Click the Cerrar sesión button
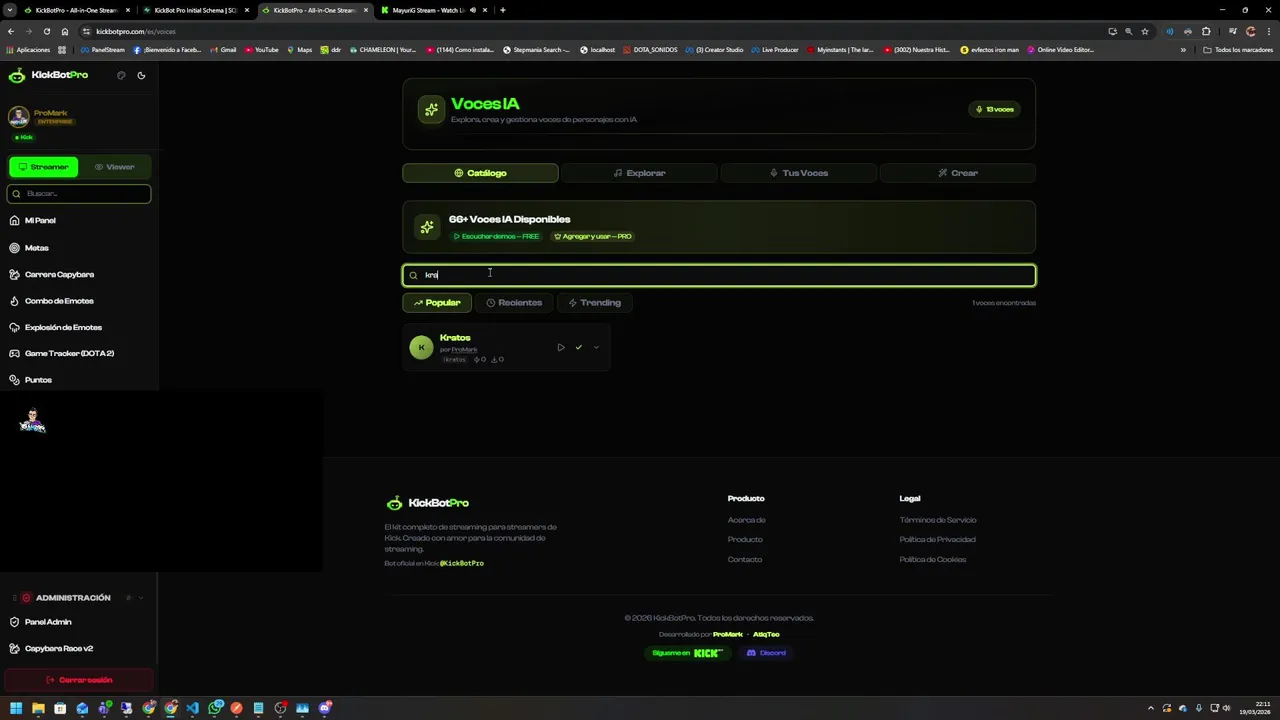Viewport: 1280px width, 720px height. [79, 680]
